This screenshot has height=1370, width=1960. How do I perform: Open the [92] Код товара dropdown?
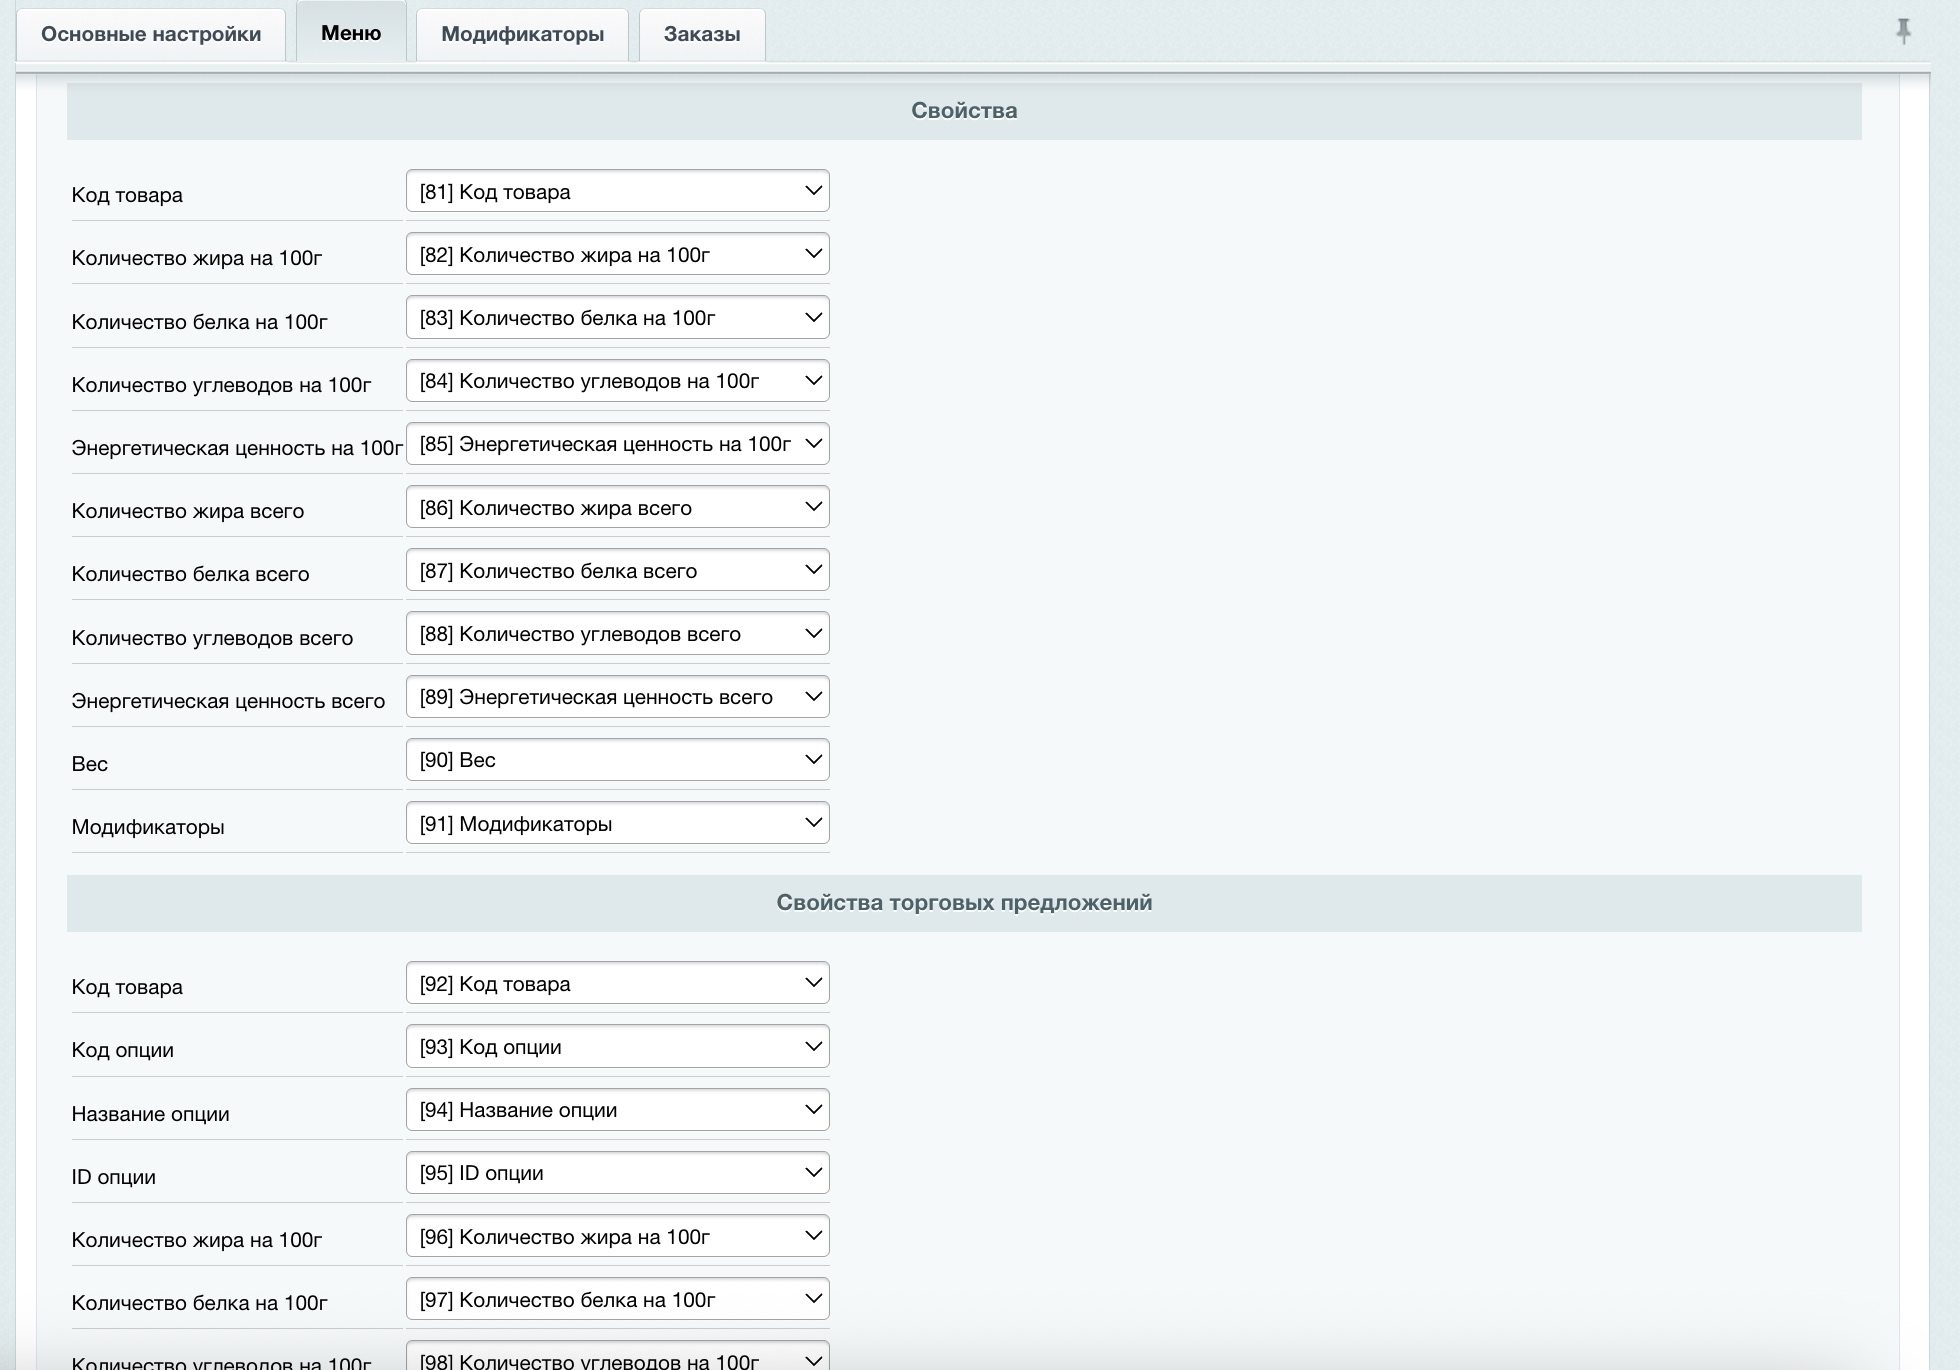coord(617,984)
